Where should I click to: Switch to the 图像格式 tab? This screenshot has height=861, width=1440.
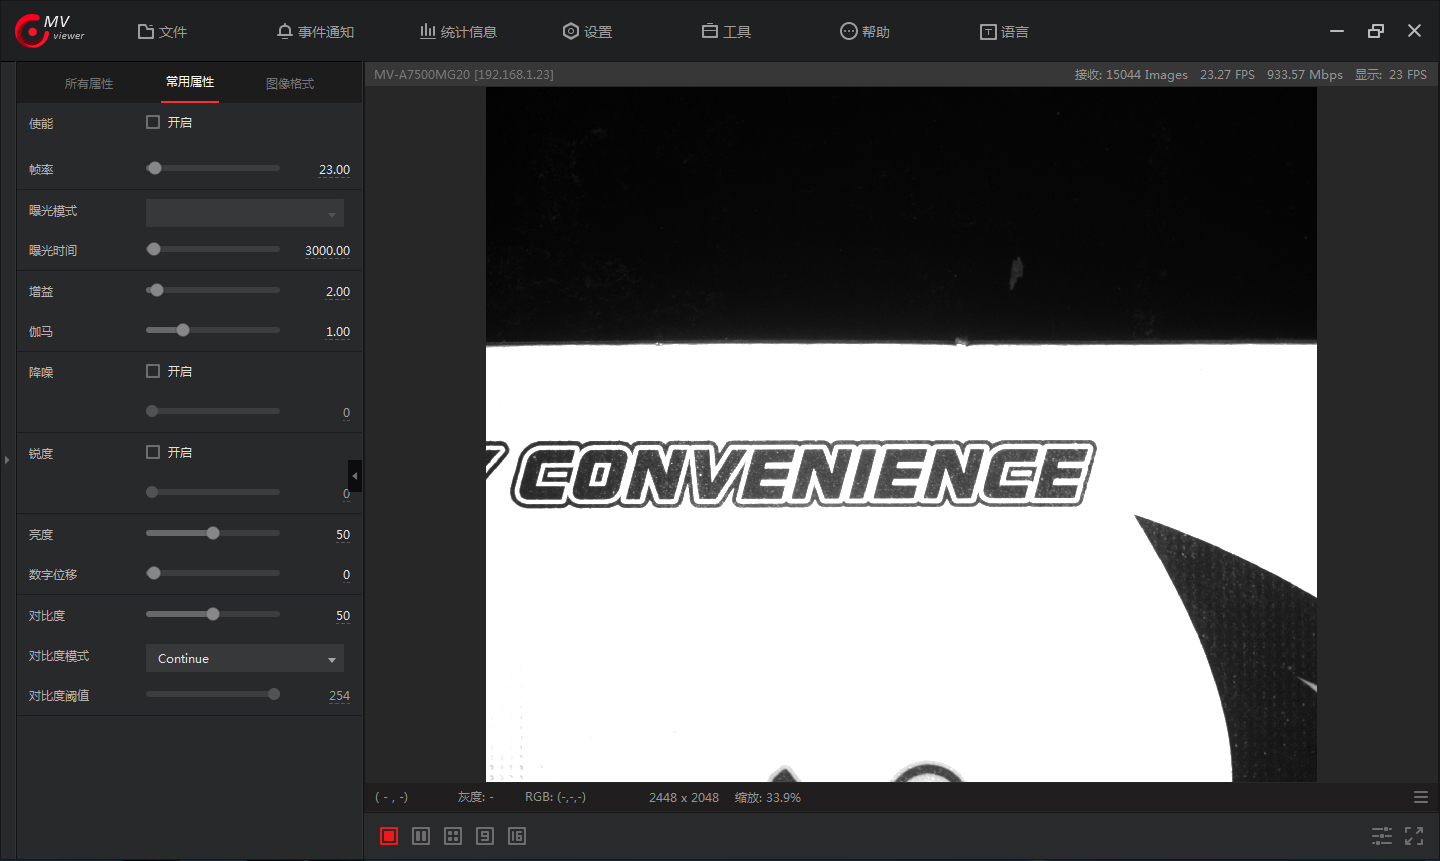[290, 84]
